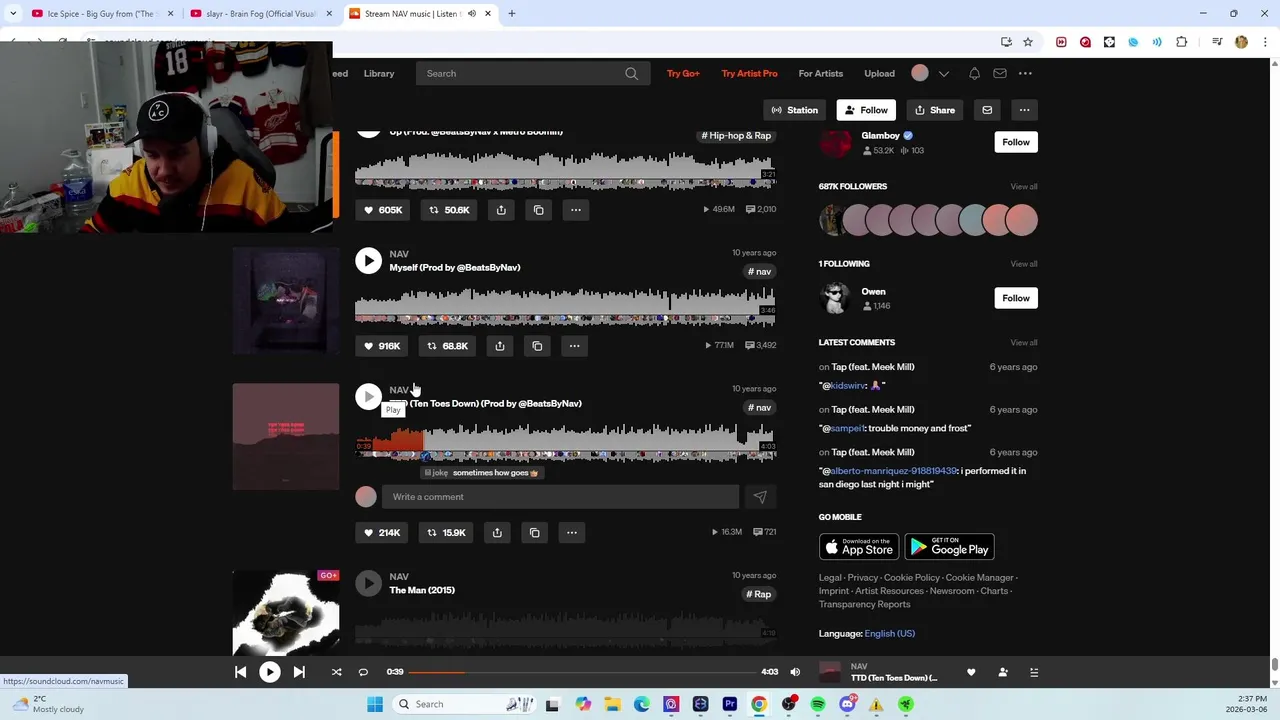Repost Myself track showing 68.8K reposts

point(446,346)
